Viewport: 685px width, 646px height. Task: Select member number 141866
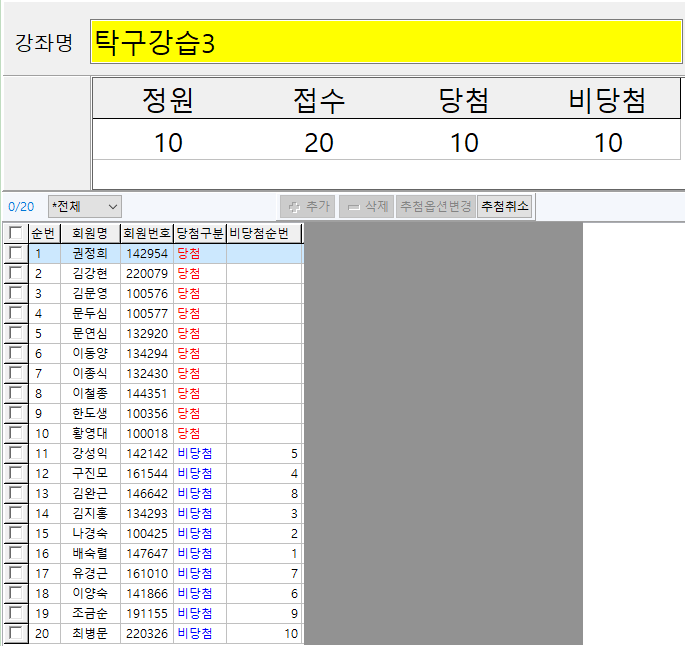147,594
